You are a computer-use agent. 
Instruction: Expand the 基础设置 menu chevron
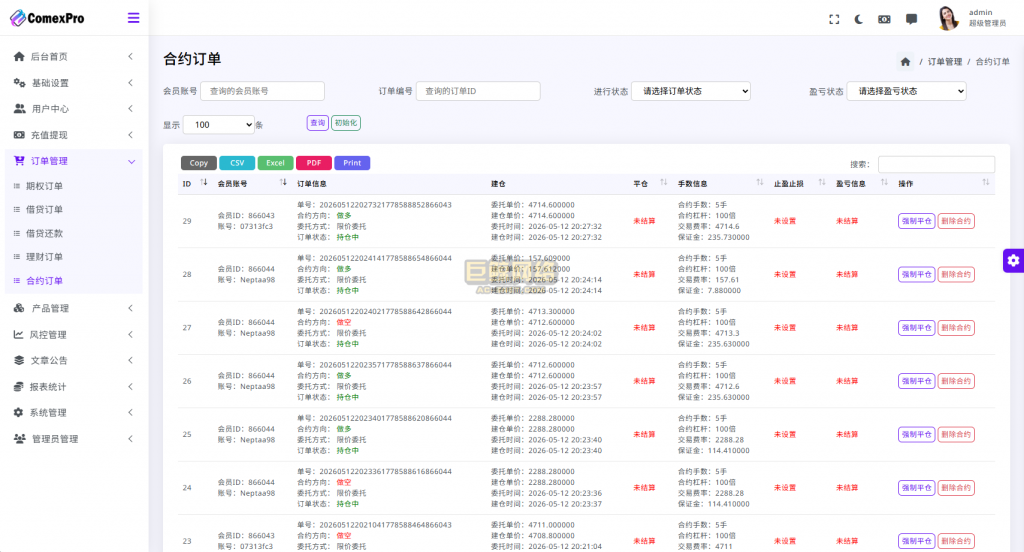coord(131,82)
